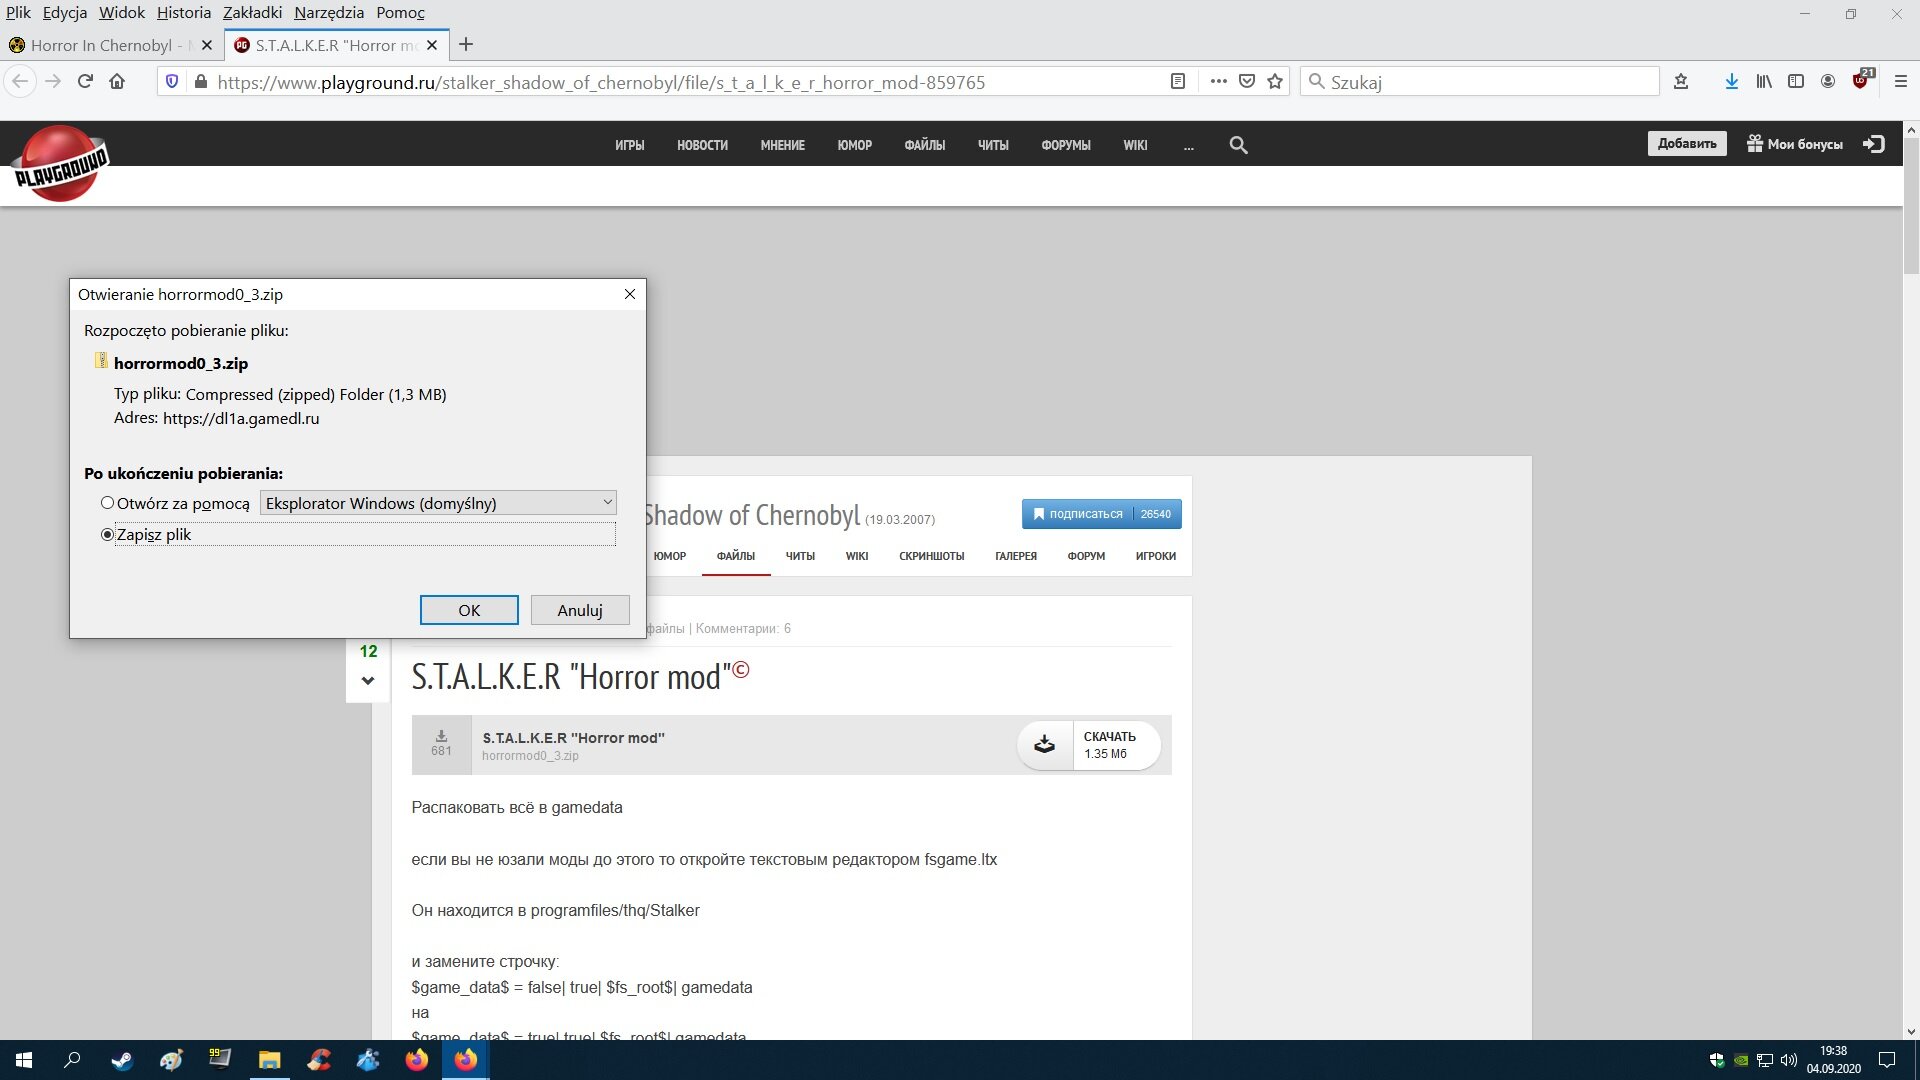The height and width of the screenshot is (1080, 1920).
Task: Open page actions three-dots menu in address bar
Action: 1218,82
